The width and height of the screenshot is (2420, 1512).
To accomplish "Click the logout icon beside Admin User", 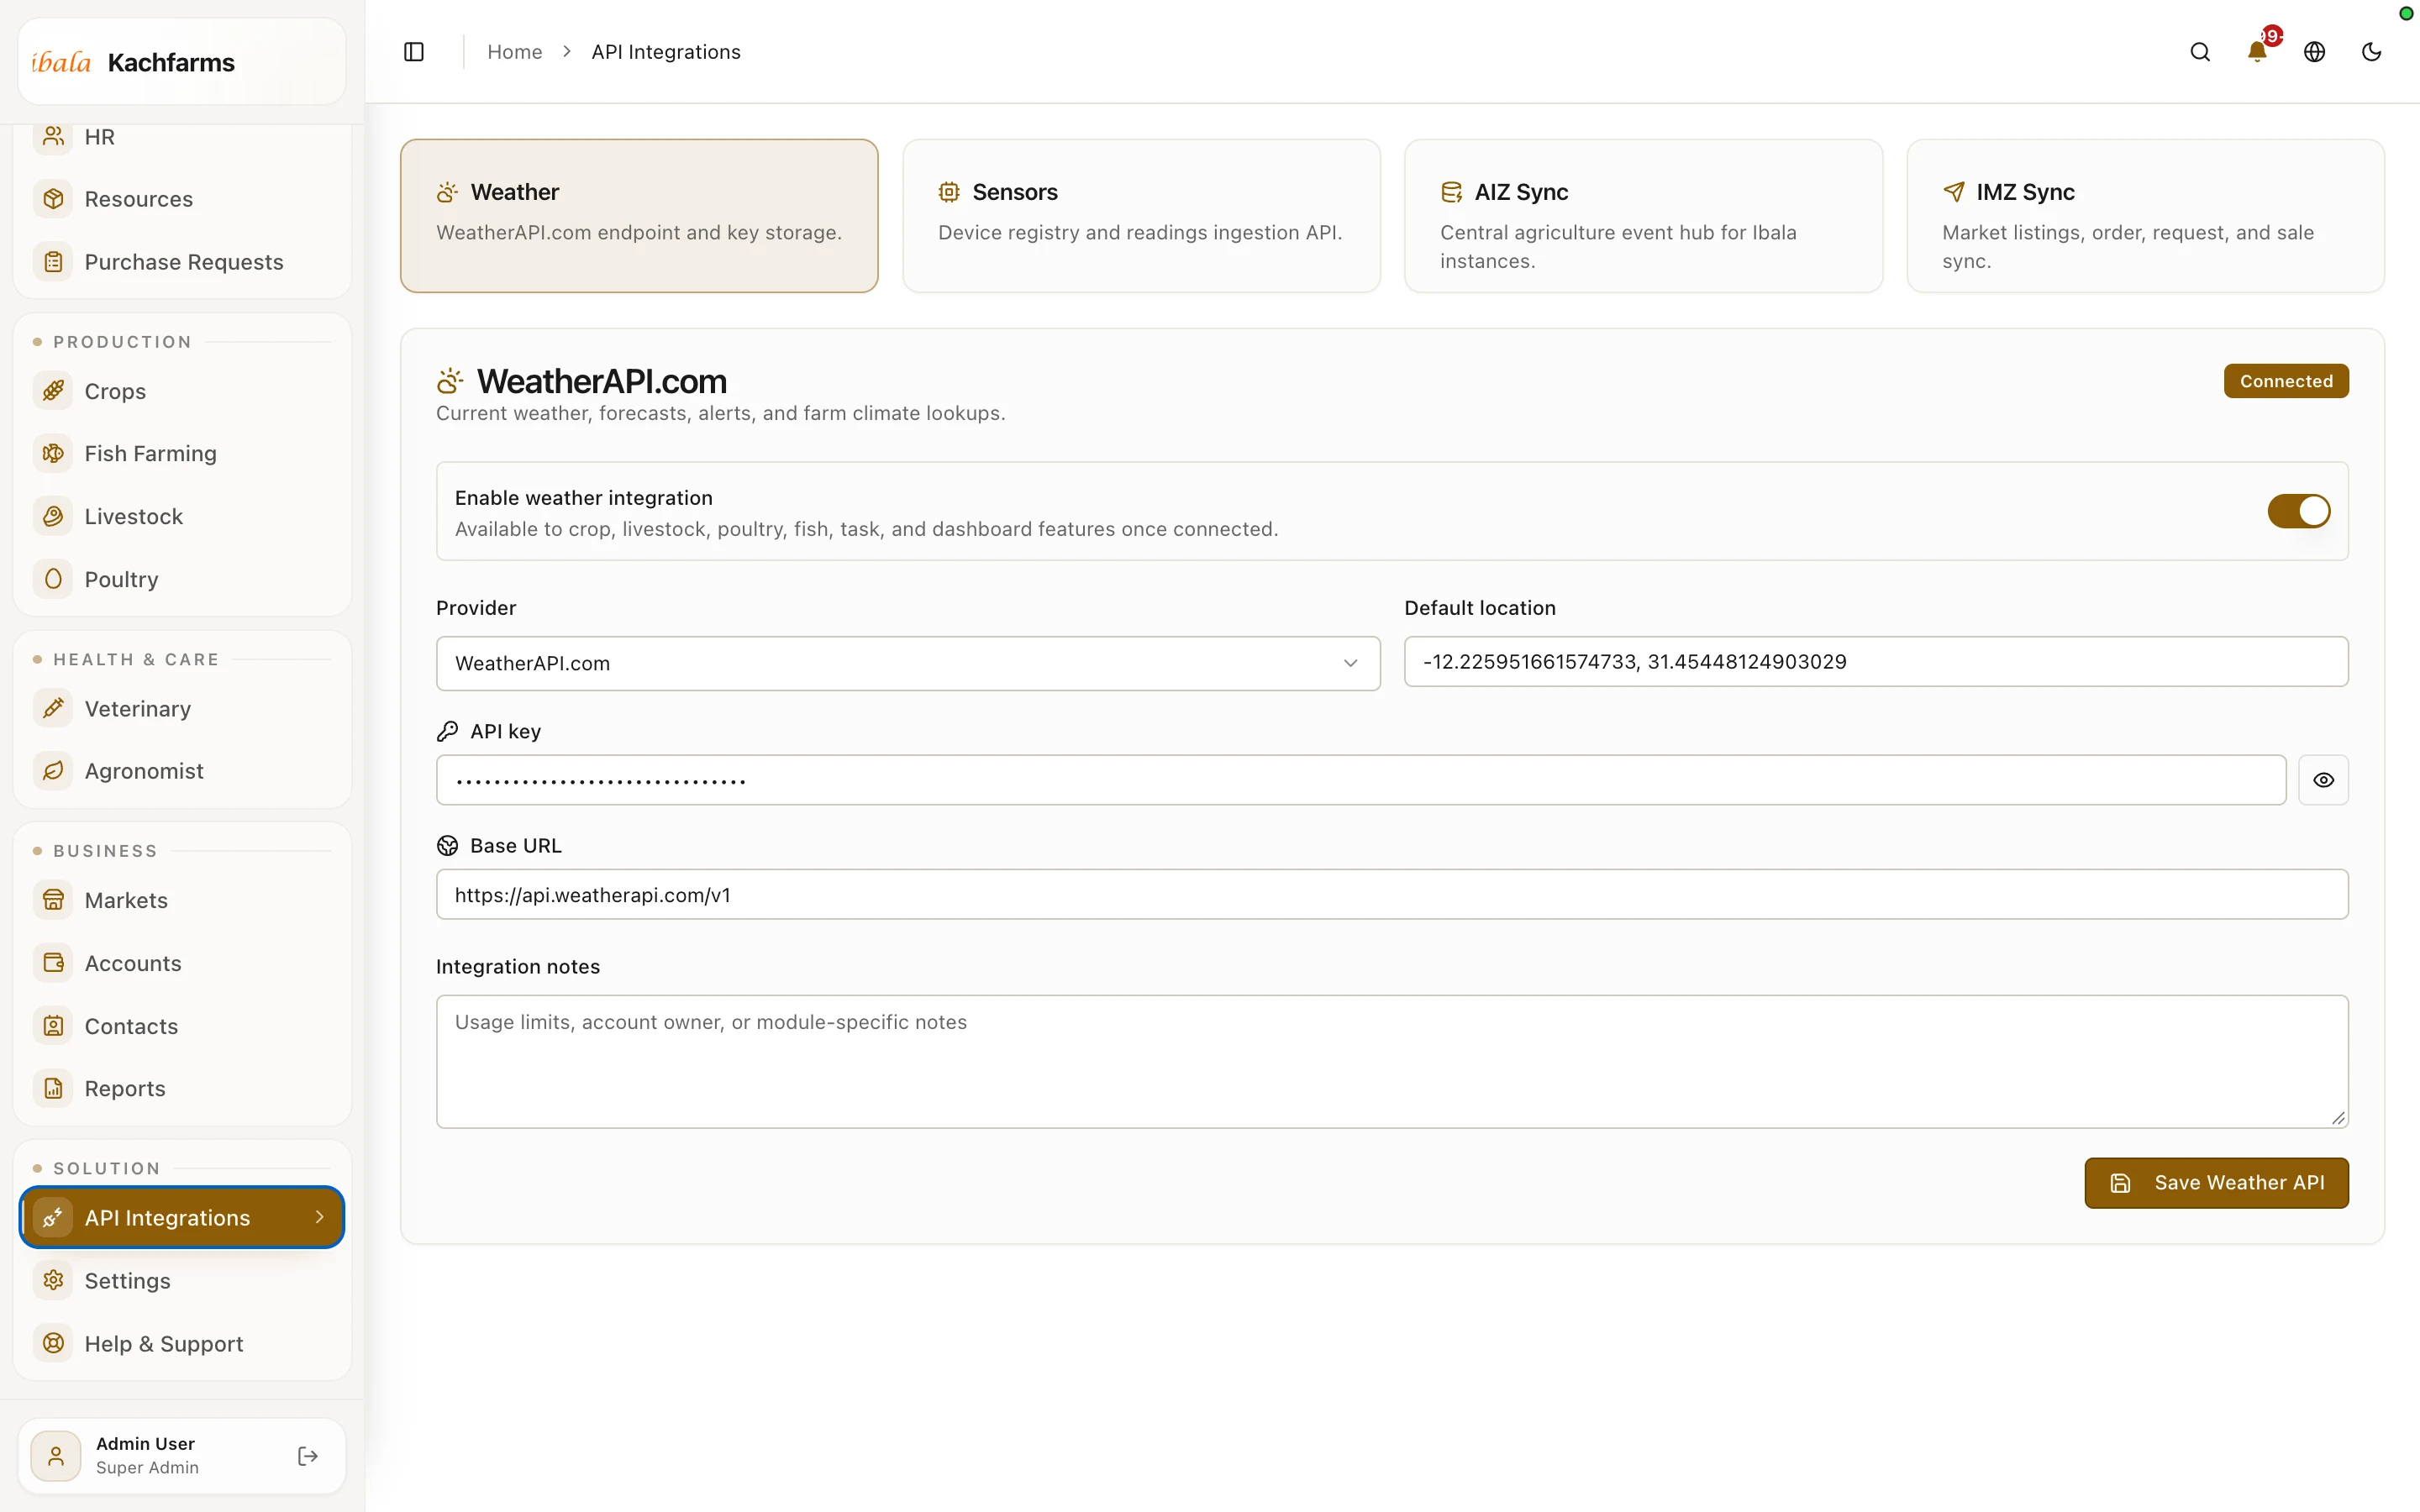I will click(308, 1456).
